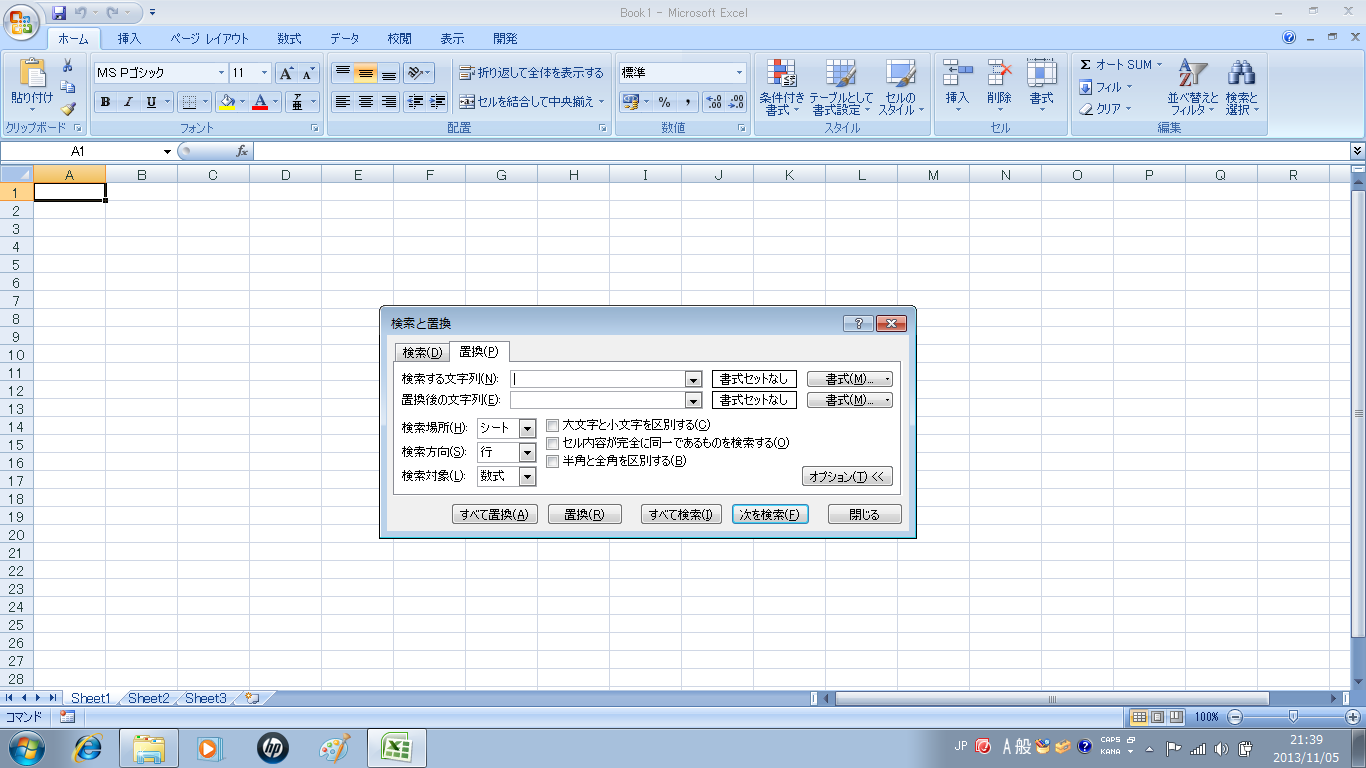Image resolution: width=1366 pixels, height=768 pixels.
Task: Expand the 検索場所 dropdown
Action: coord(527,428)
